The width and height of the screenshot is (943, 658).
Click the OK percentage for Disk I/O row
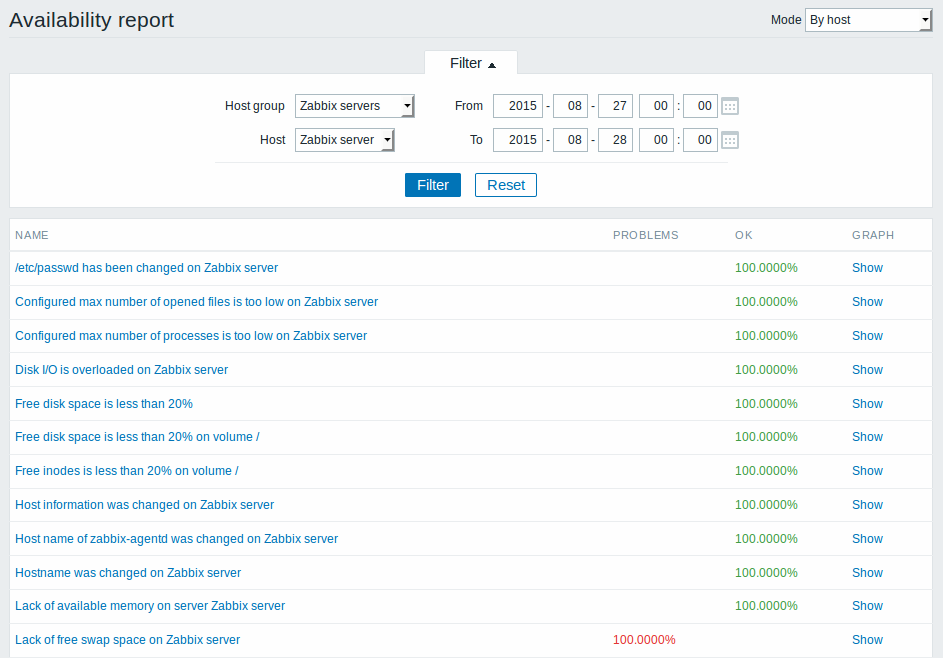pyautogui.click(x=766, y=370)
